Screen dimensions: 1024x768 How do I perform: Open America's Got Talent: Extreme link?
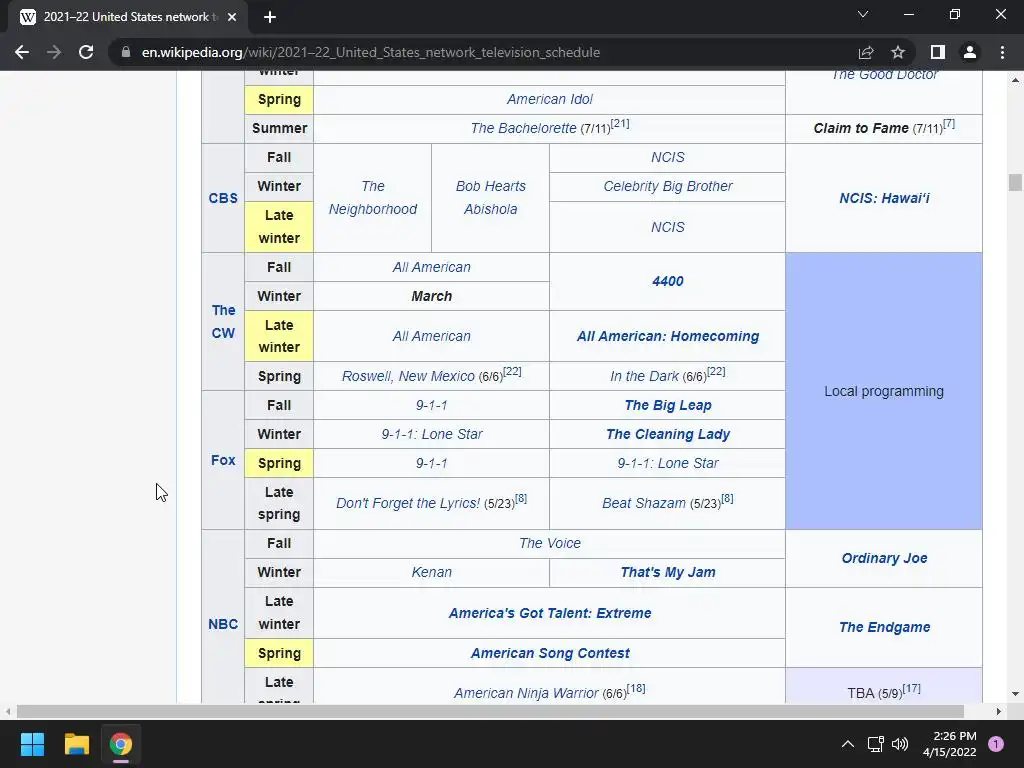tap(549, 613)
